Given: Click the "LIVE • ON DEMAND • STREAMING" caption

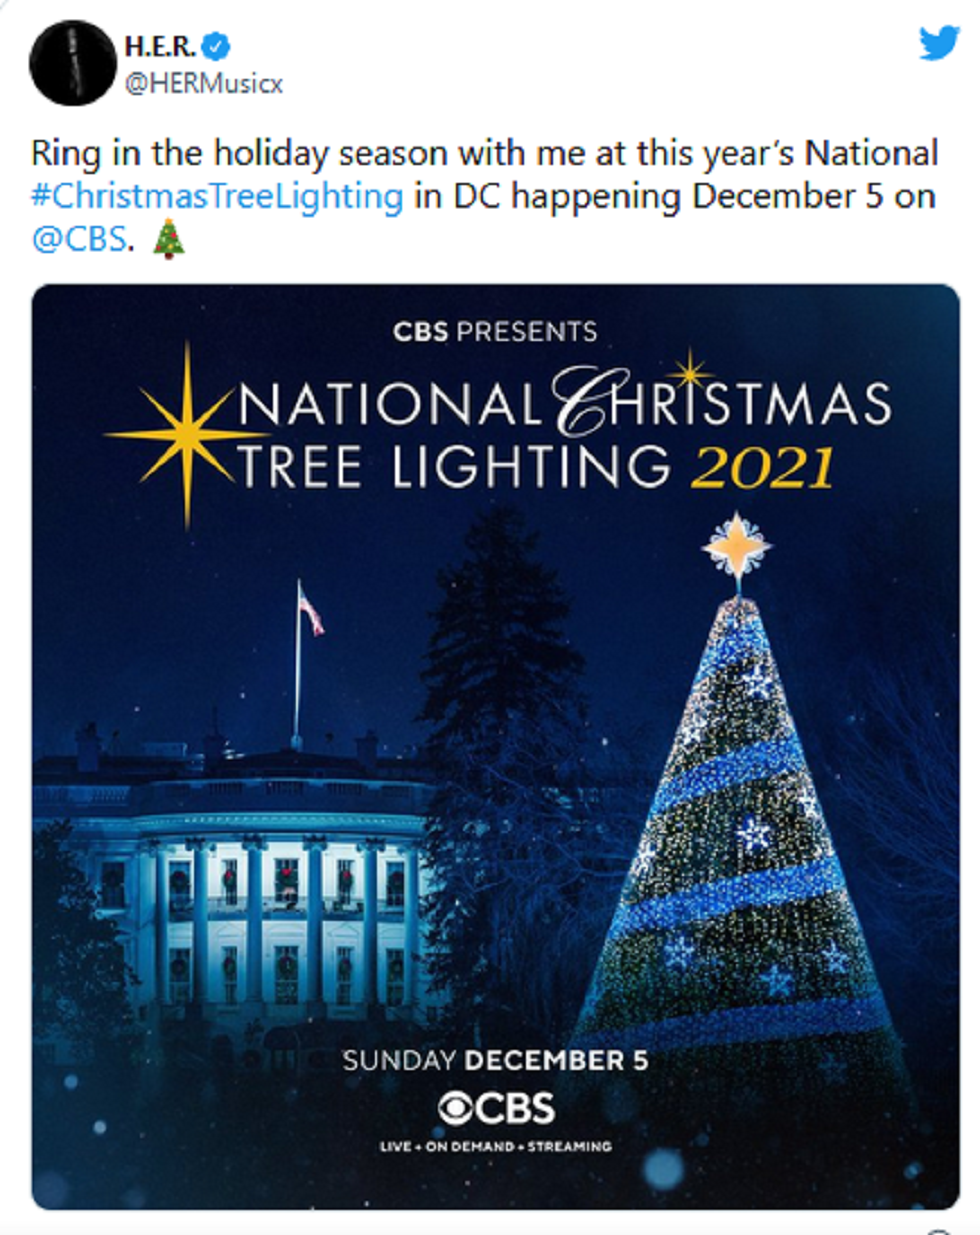Looking at the screenshot, I should click(495, 1146).
